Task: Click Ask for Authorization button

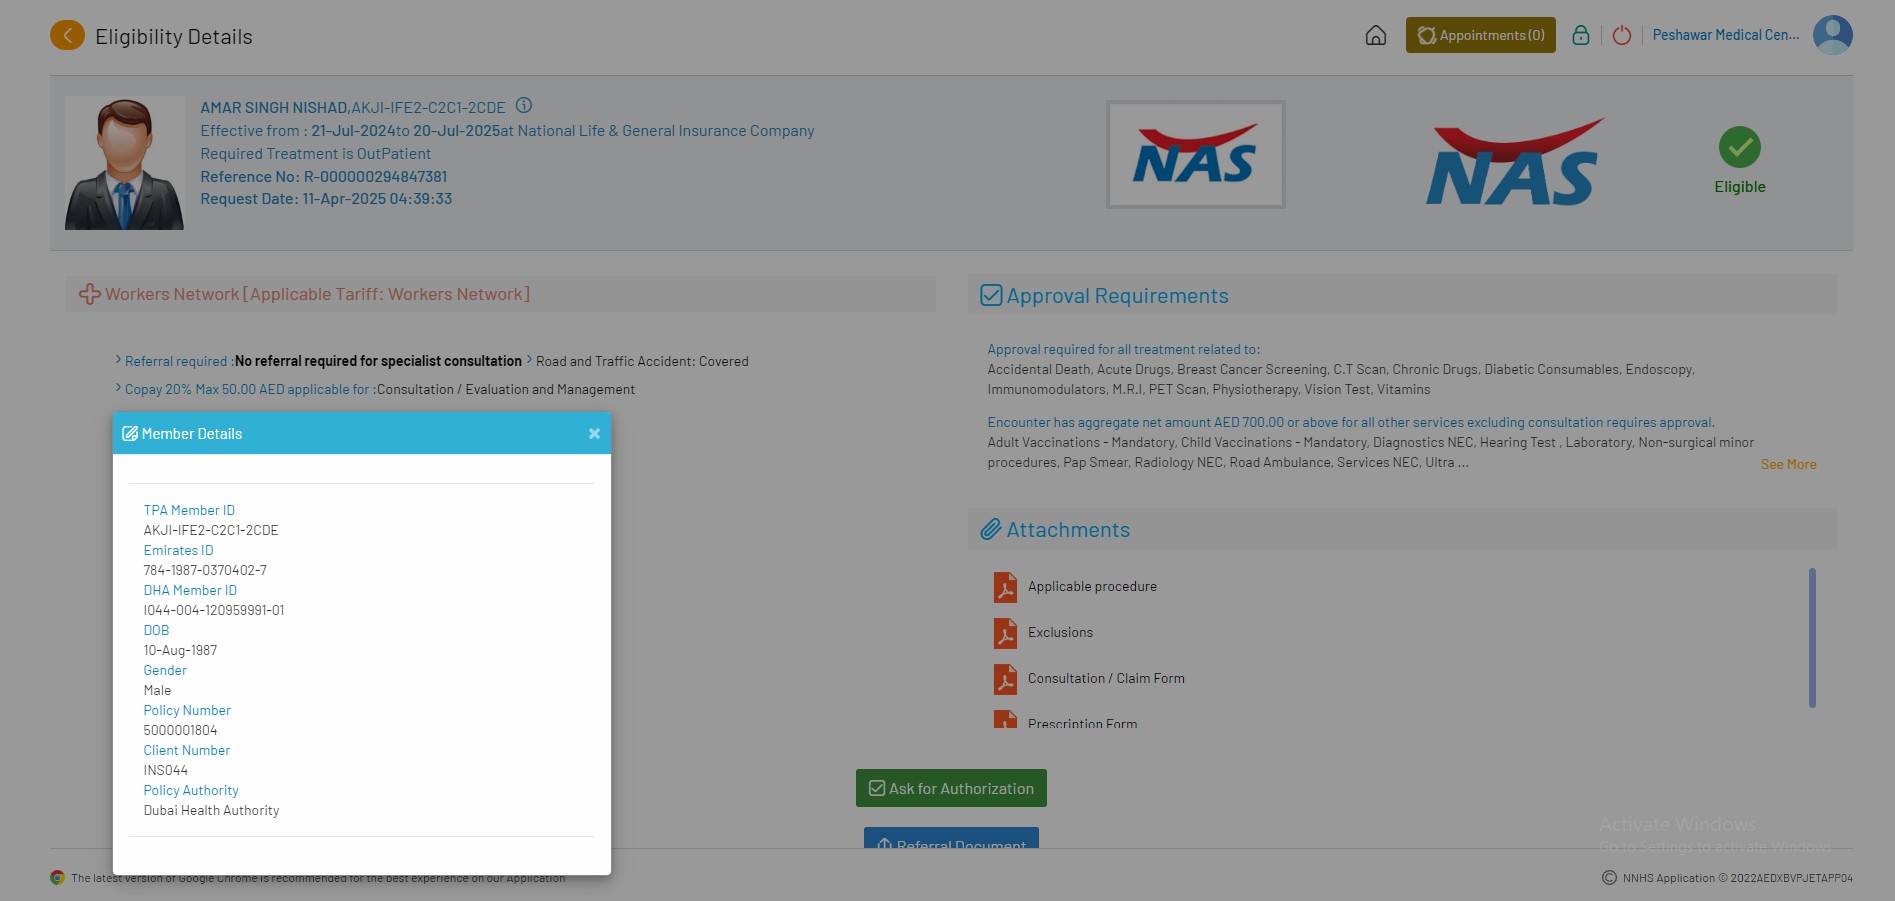Action: (951, 788)
